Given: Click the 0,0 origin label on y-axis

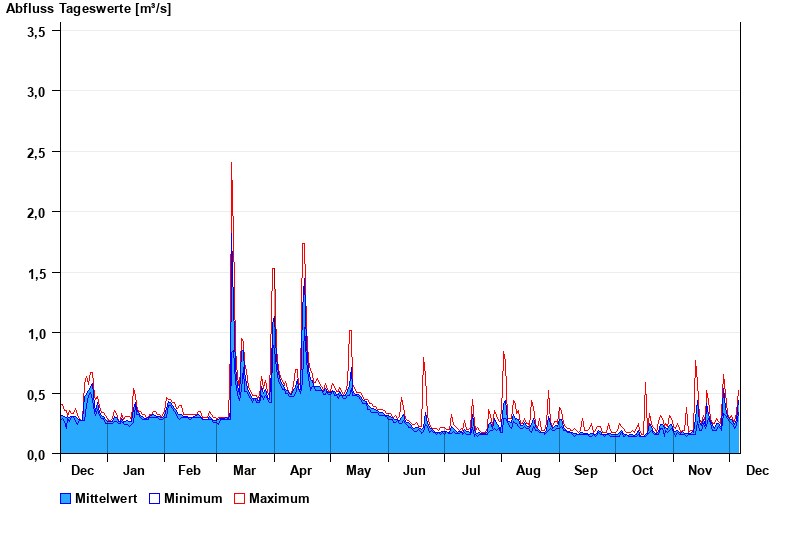Looking at the screenshot, I should [x=36, y=455].
